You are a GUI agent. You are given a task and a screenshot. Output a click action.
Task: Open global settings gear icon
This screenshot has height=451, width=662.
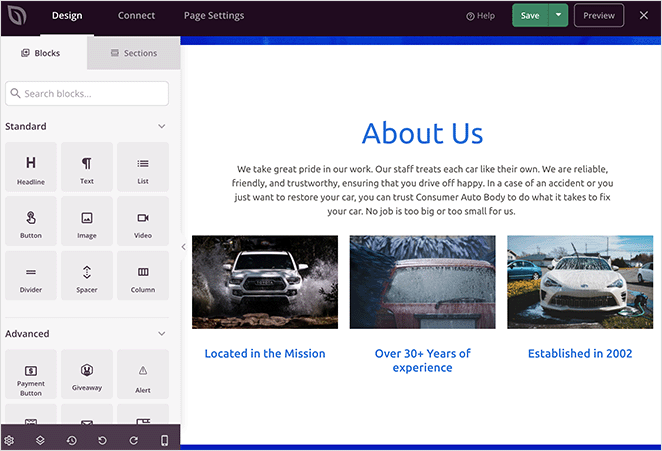(9, 440)
